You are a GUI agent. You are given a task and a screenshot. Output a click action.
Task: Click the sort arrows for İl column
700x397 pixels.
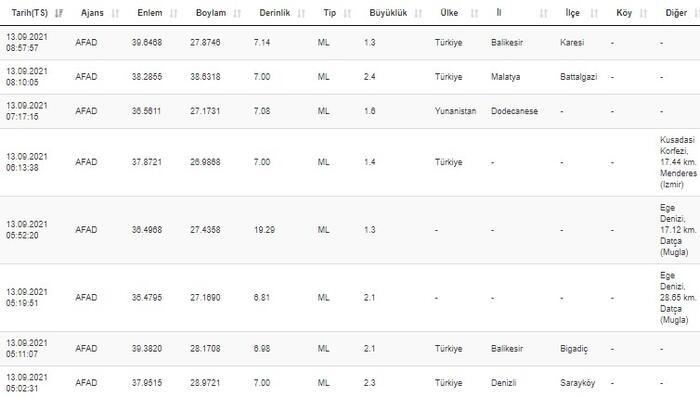(543, 13)
